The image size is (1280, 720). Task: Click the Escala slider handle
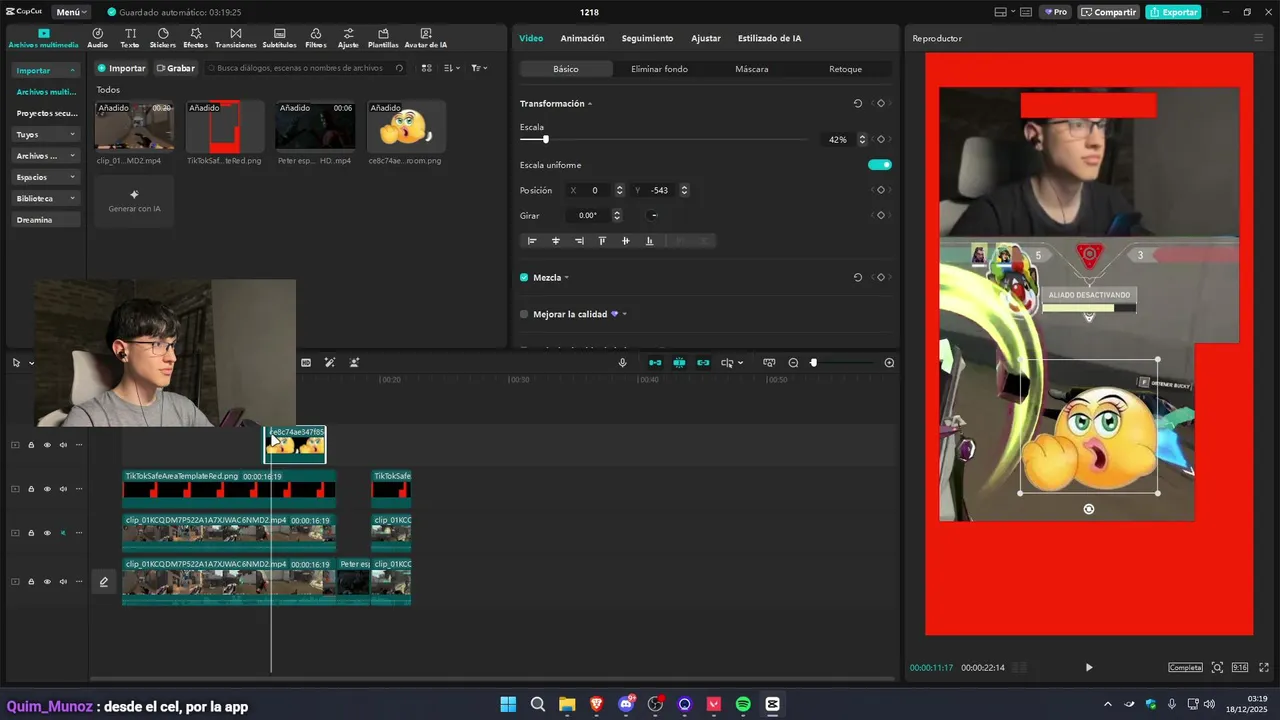click(545, 140)
